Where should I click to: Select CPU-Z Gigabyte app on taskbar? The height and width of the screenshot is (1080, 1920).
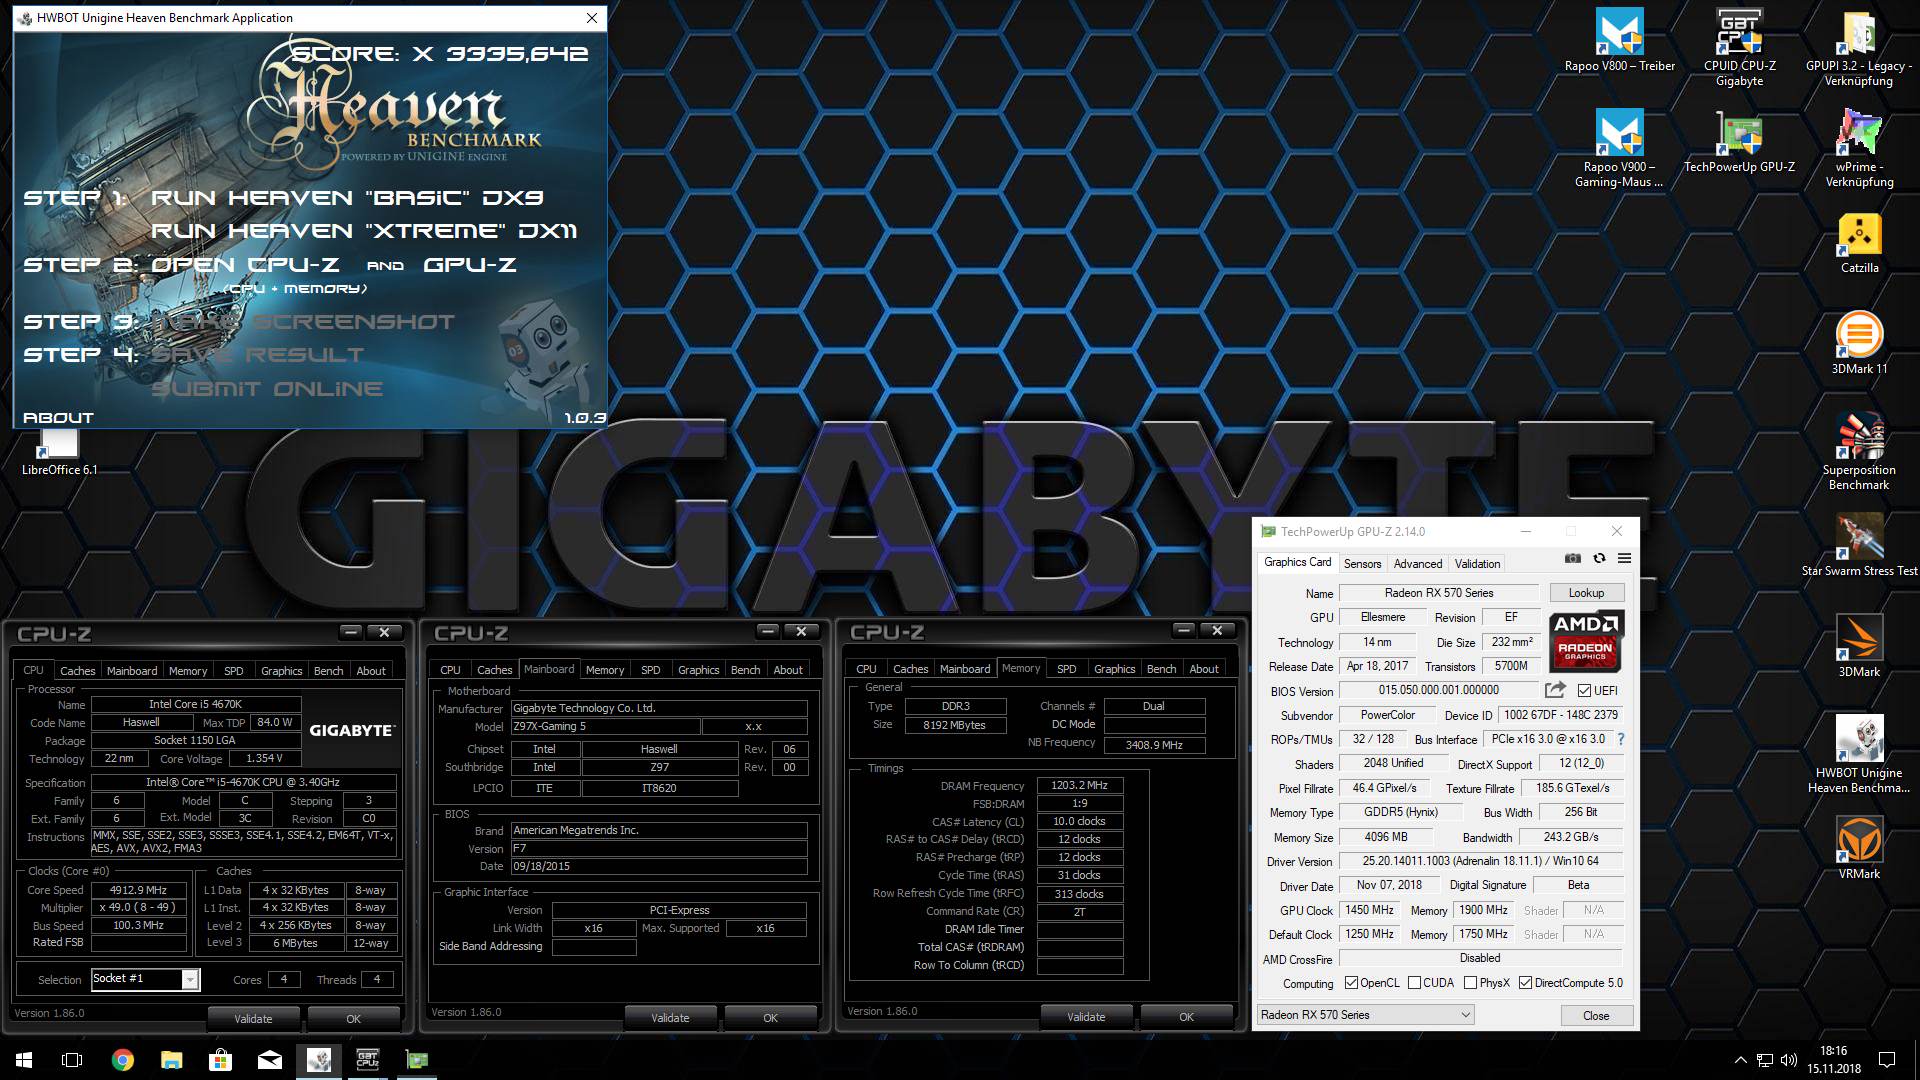[367, 1060]
